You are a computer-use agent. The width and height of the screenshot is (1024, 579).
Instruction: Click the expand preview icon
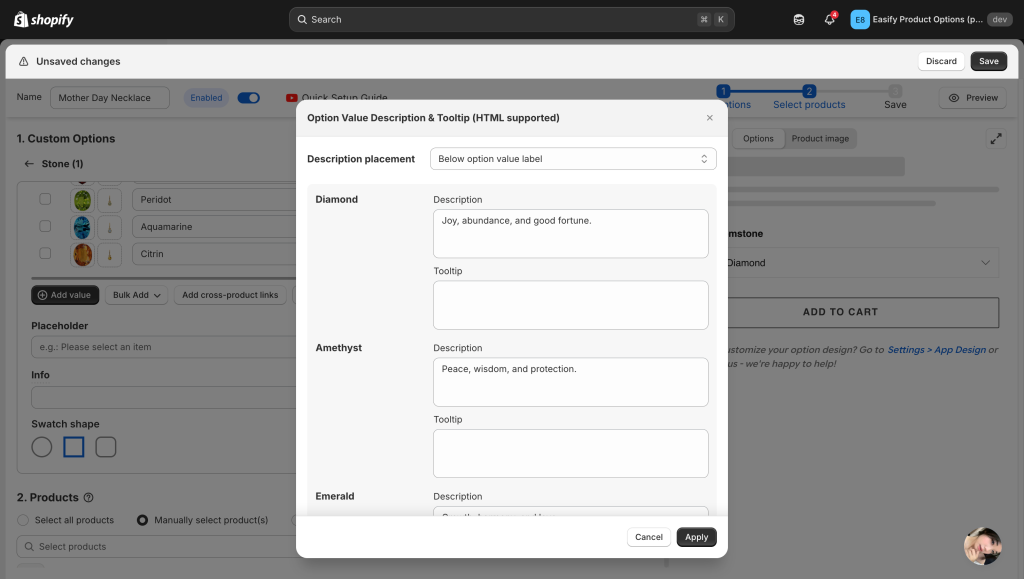(x=996, y=139)
